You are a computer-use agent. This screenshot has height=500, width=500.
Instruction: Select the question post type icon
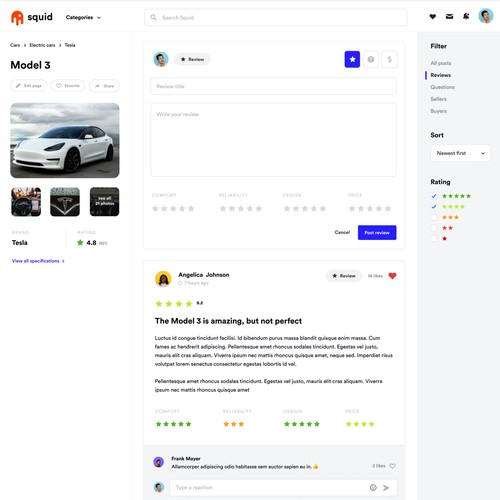[x=371, y=59]
